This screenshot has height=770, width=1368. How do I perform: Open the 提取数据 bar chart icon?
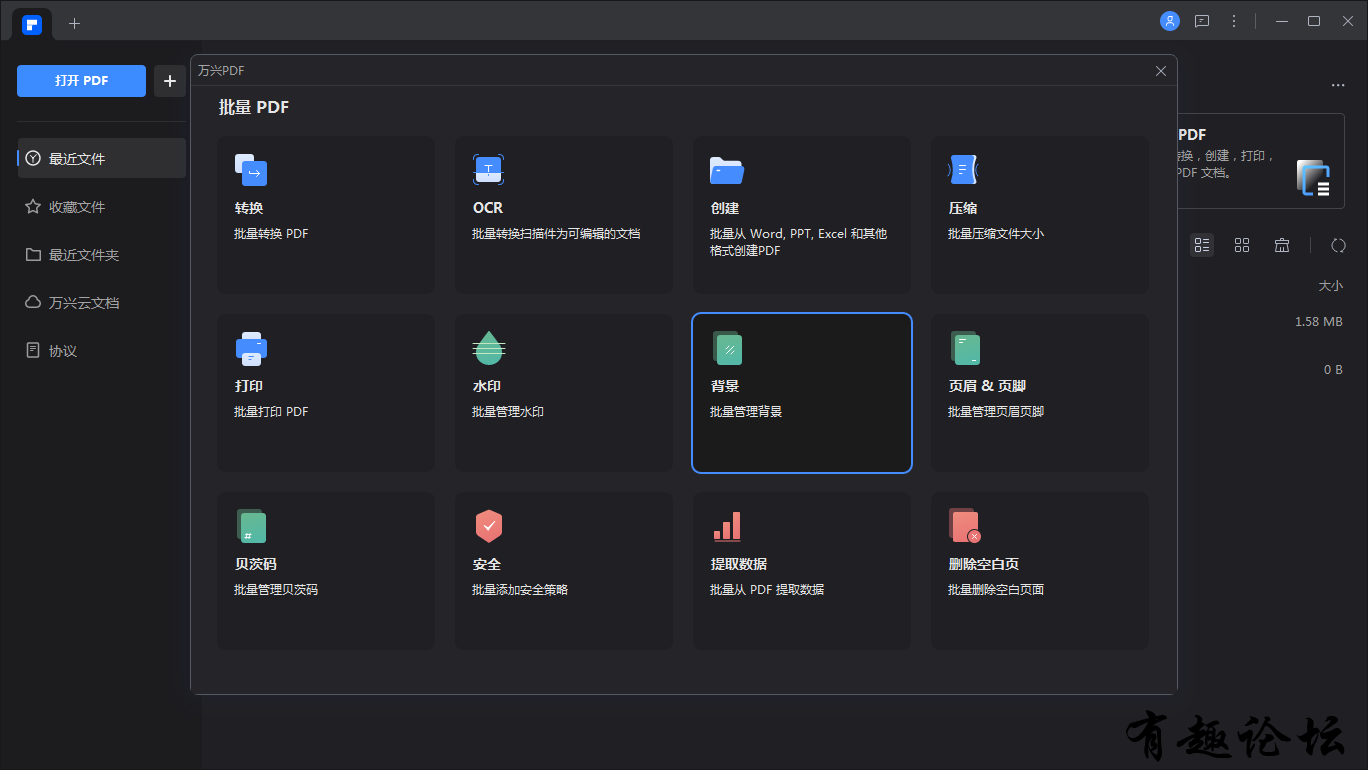pyautogui.click(x=727, y=526)
